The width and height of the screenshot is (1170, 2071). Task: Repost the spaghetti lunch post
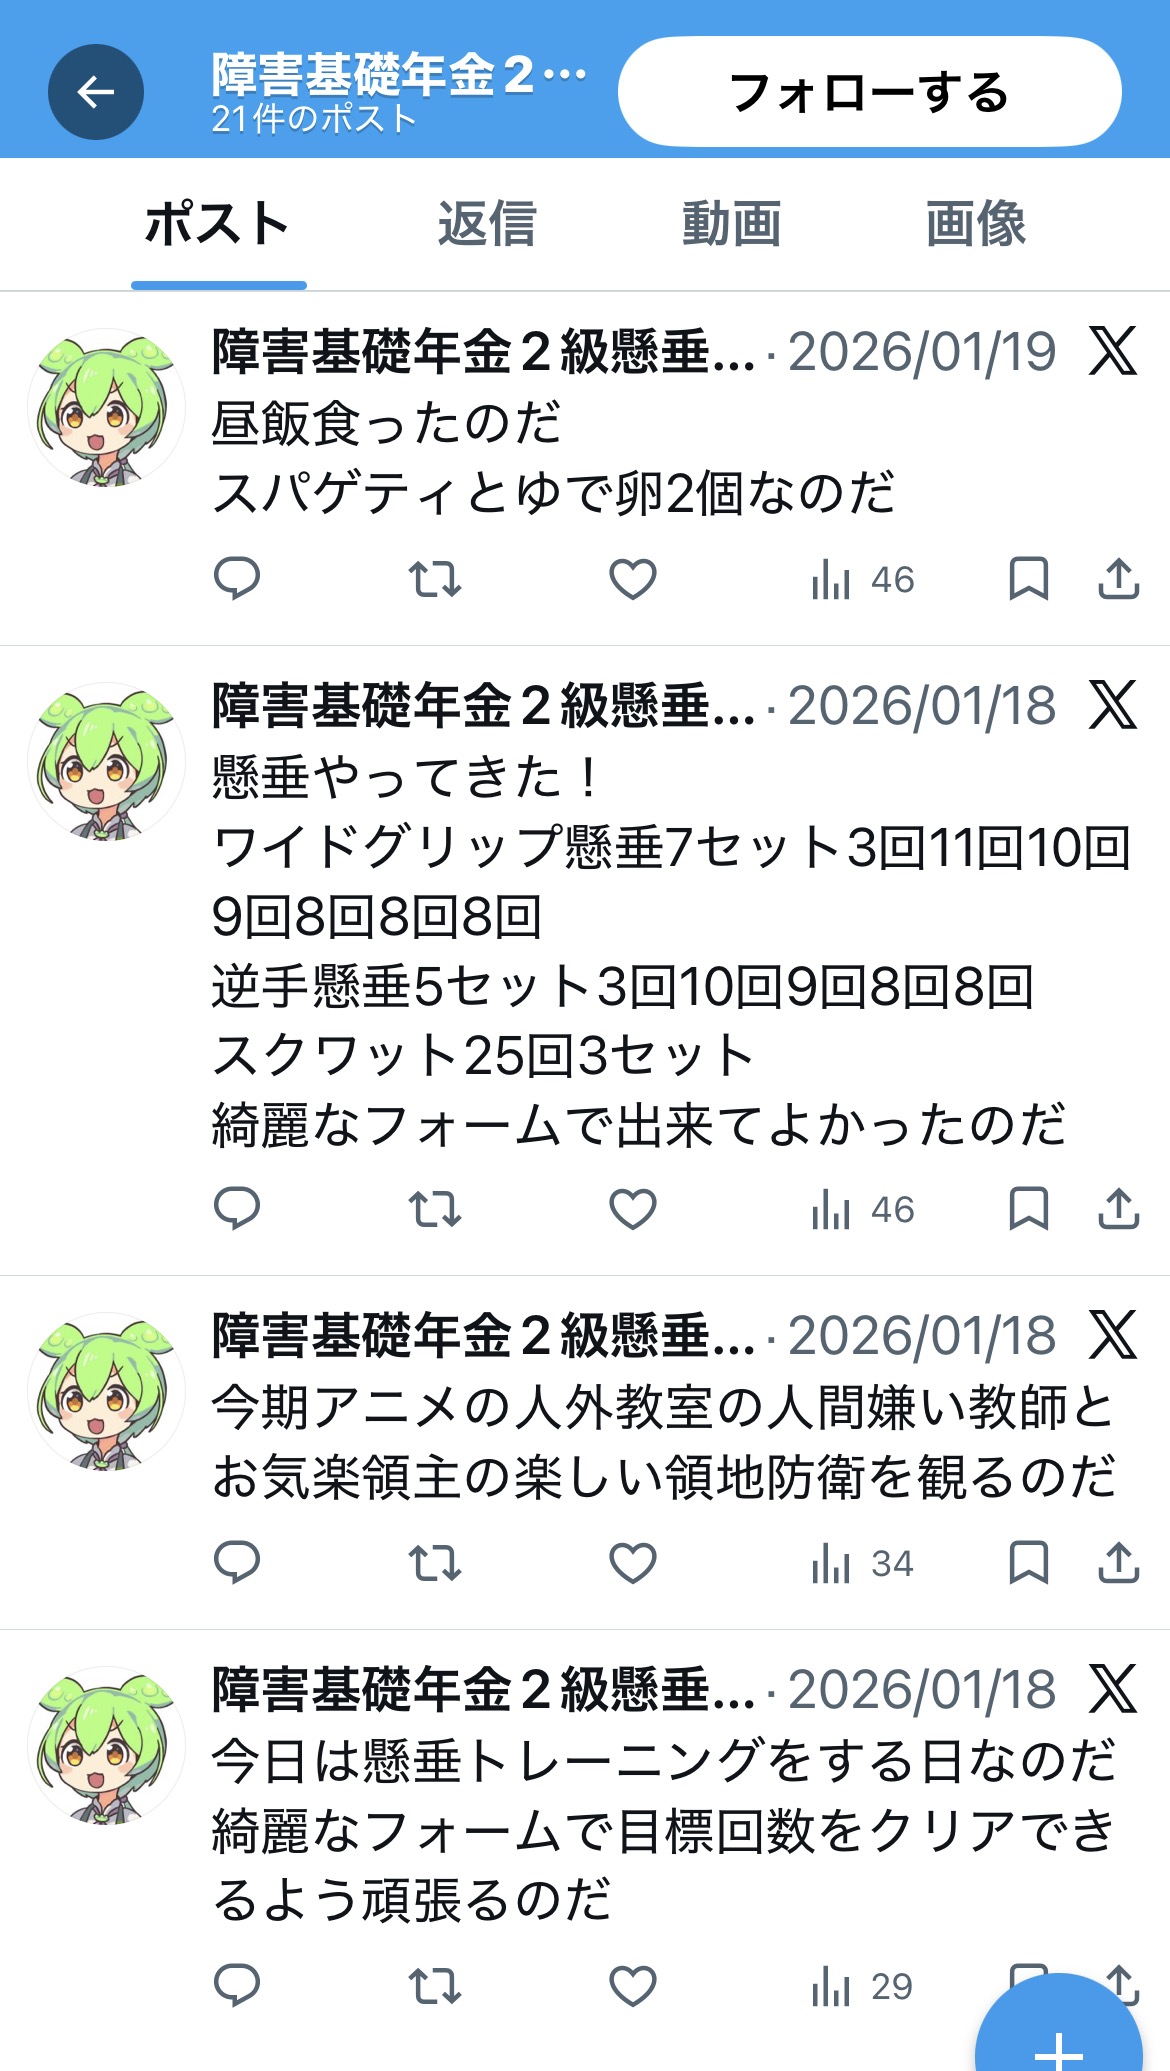pos(435,579)
